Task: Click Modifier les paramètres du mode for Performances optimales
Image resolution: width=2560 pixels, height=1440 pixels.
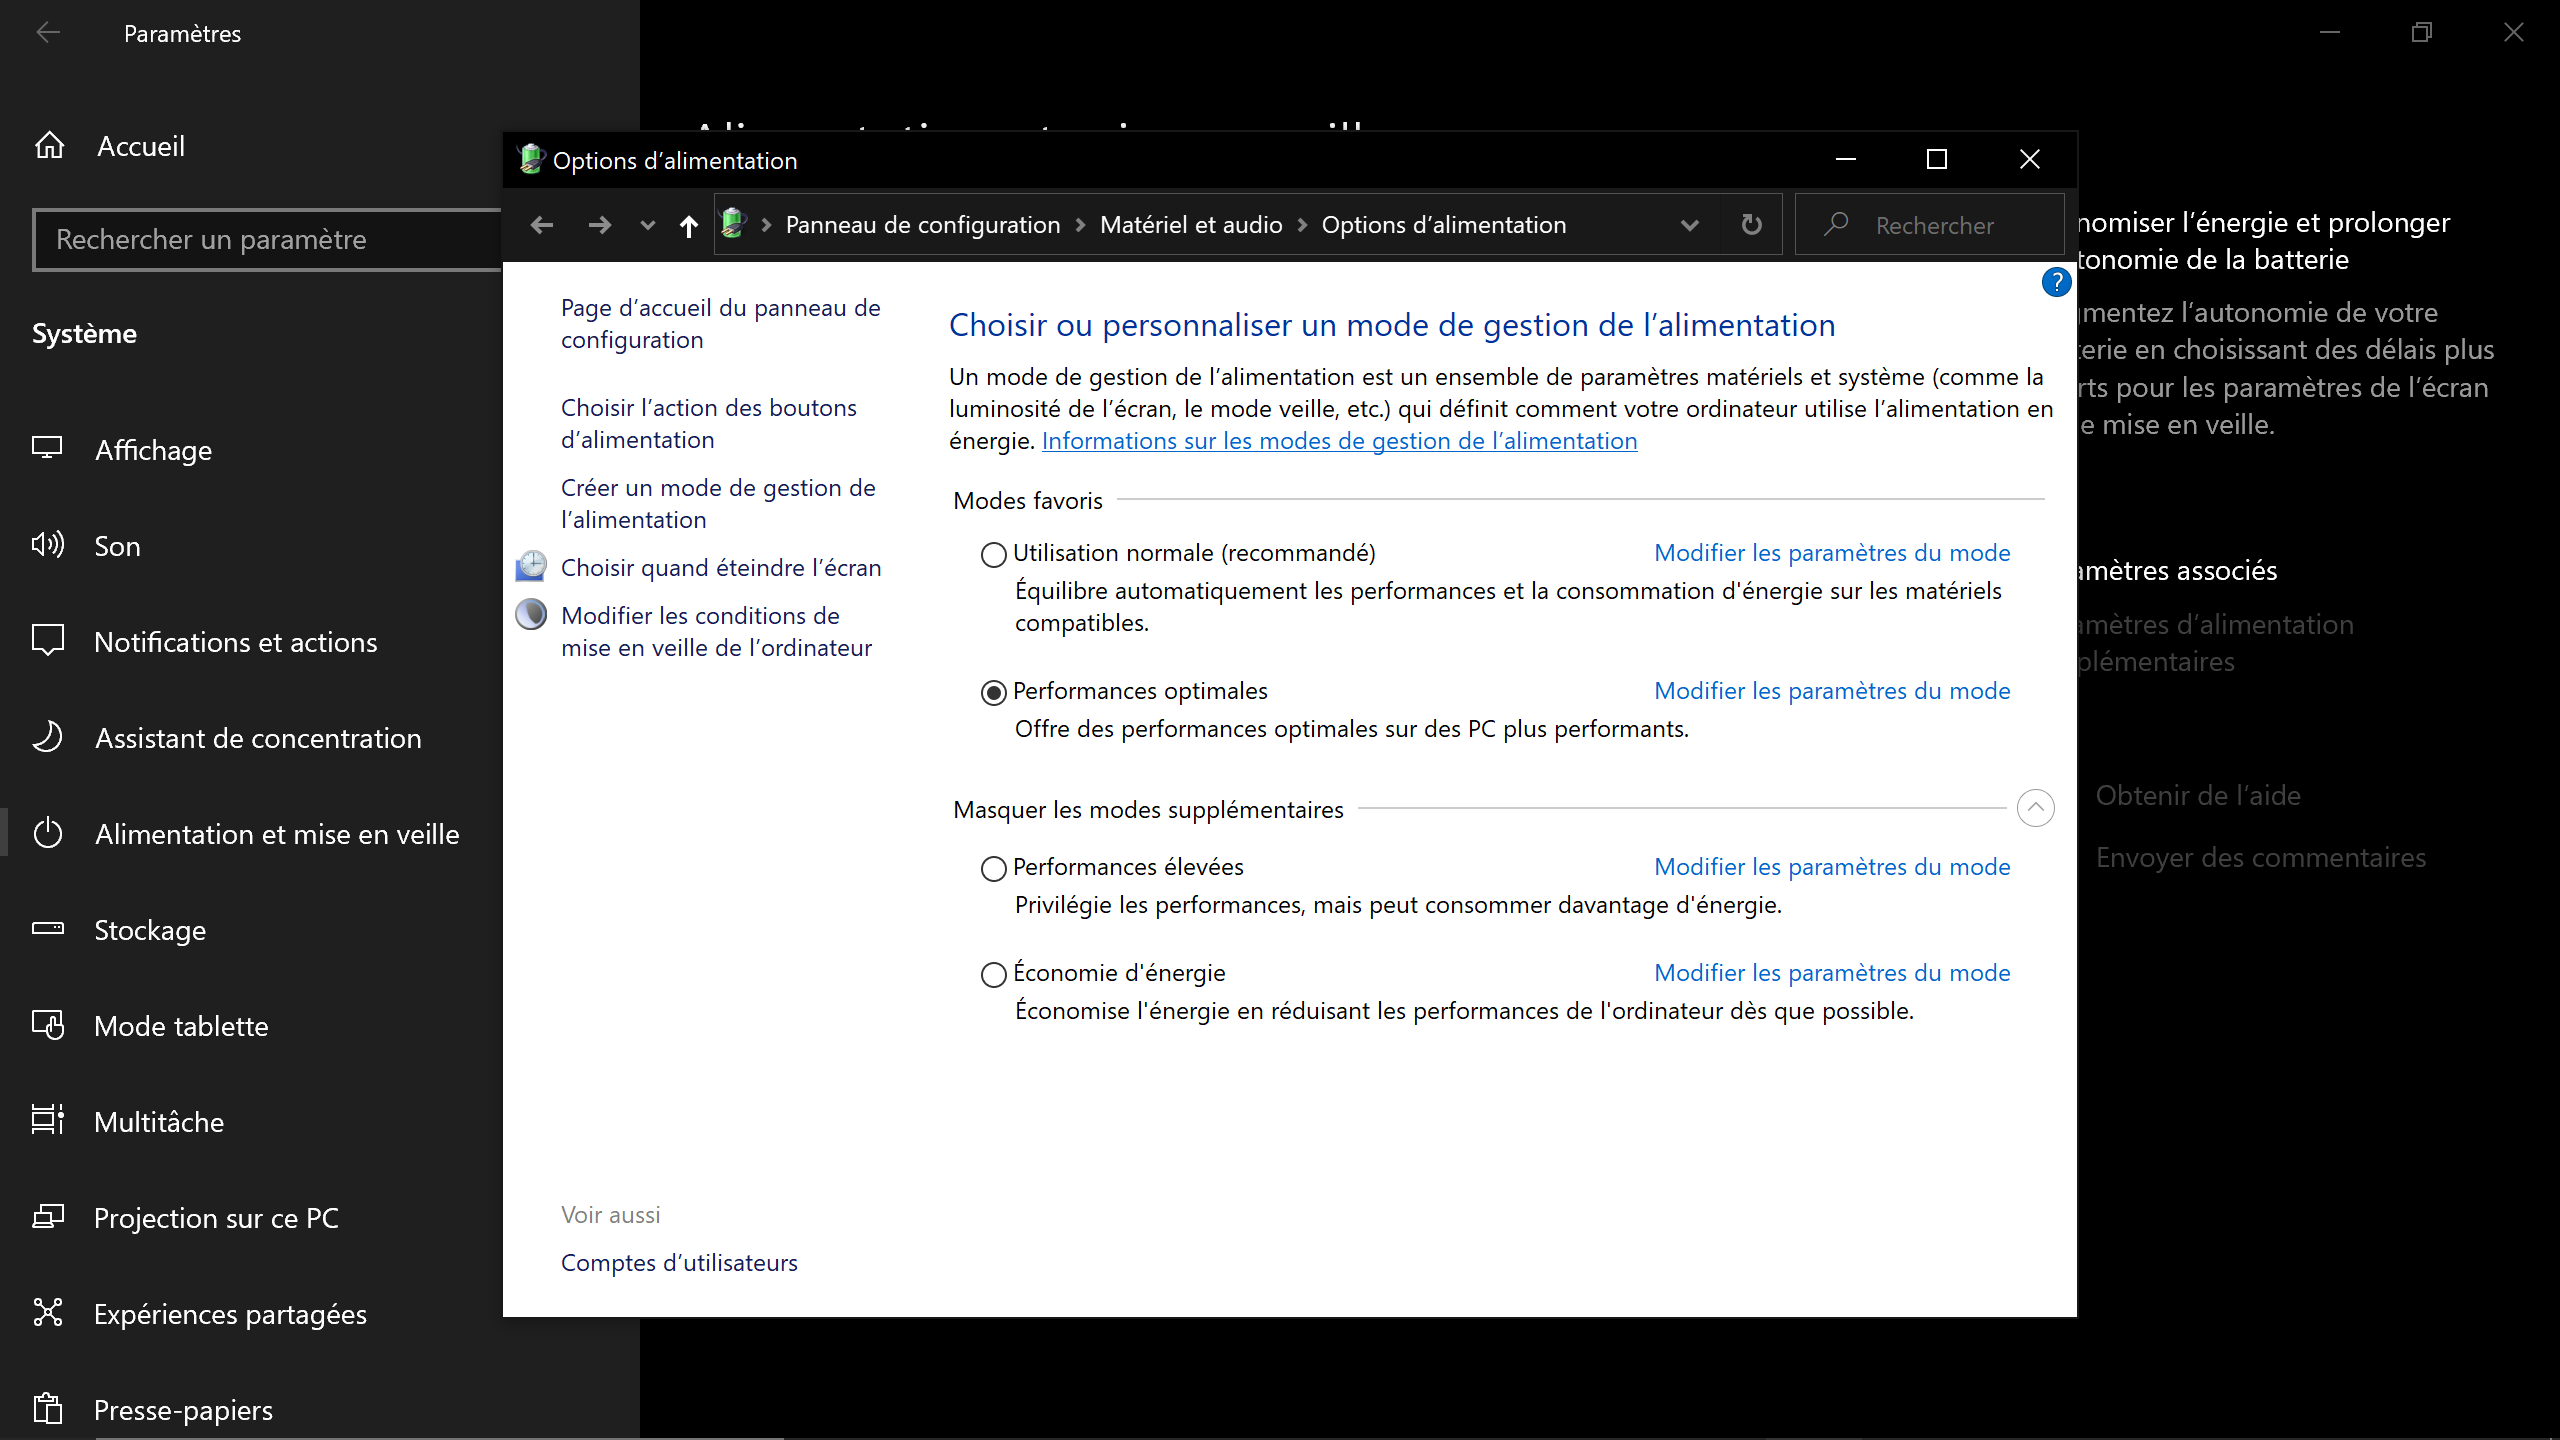Action: (x=1831, y=691)
